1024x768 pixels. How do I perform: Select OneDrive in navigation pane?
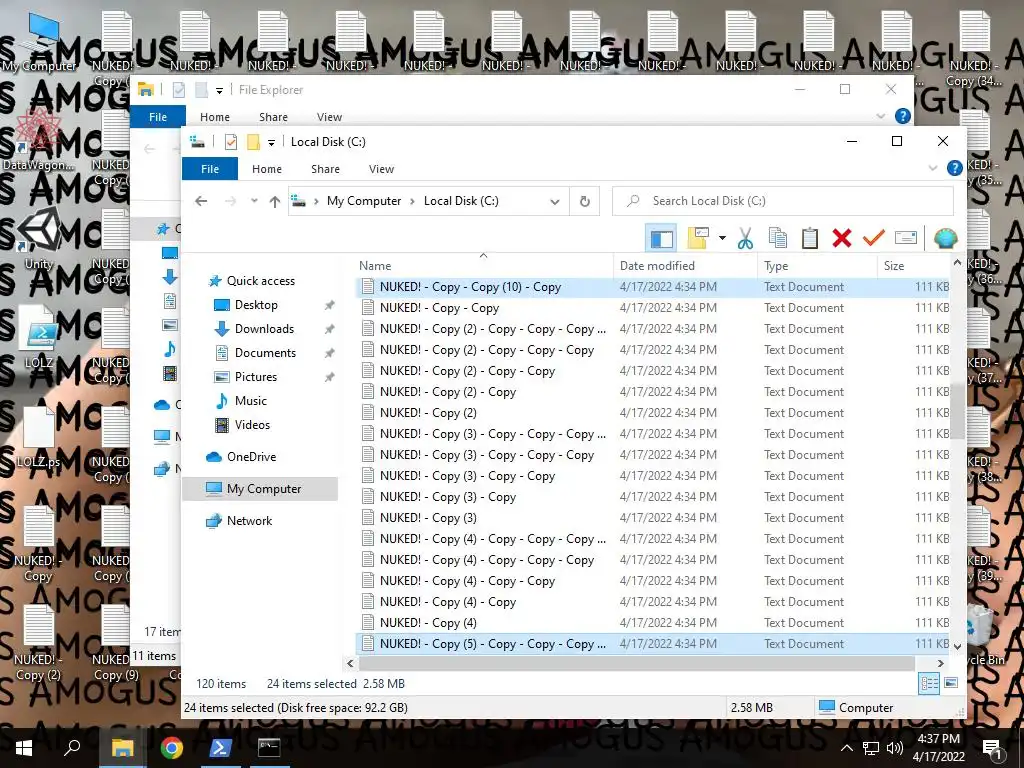pos(251,456)
